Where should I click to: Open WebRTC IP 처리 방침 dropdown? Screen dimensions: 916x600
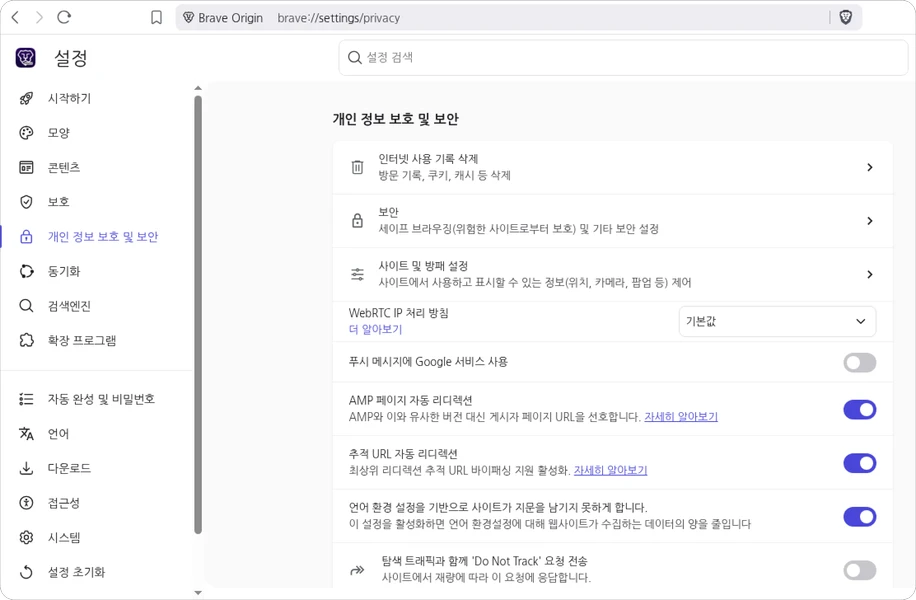tap(776, 321)
